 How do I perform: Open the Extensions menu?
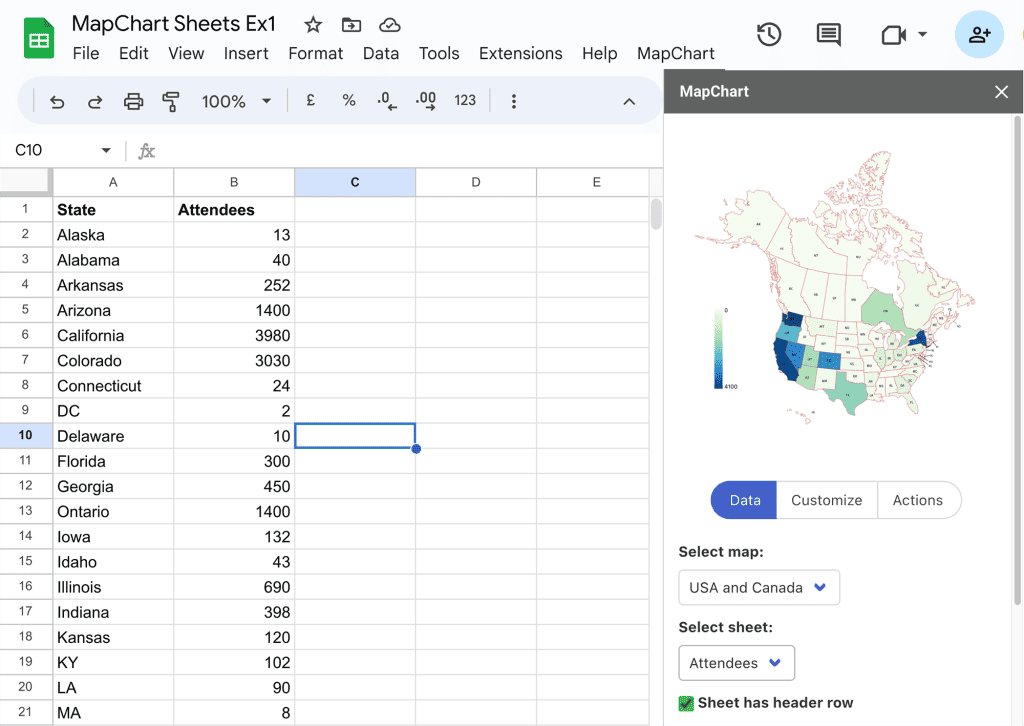point(520,54)
